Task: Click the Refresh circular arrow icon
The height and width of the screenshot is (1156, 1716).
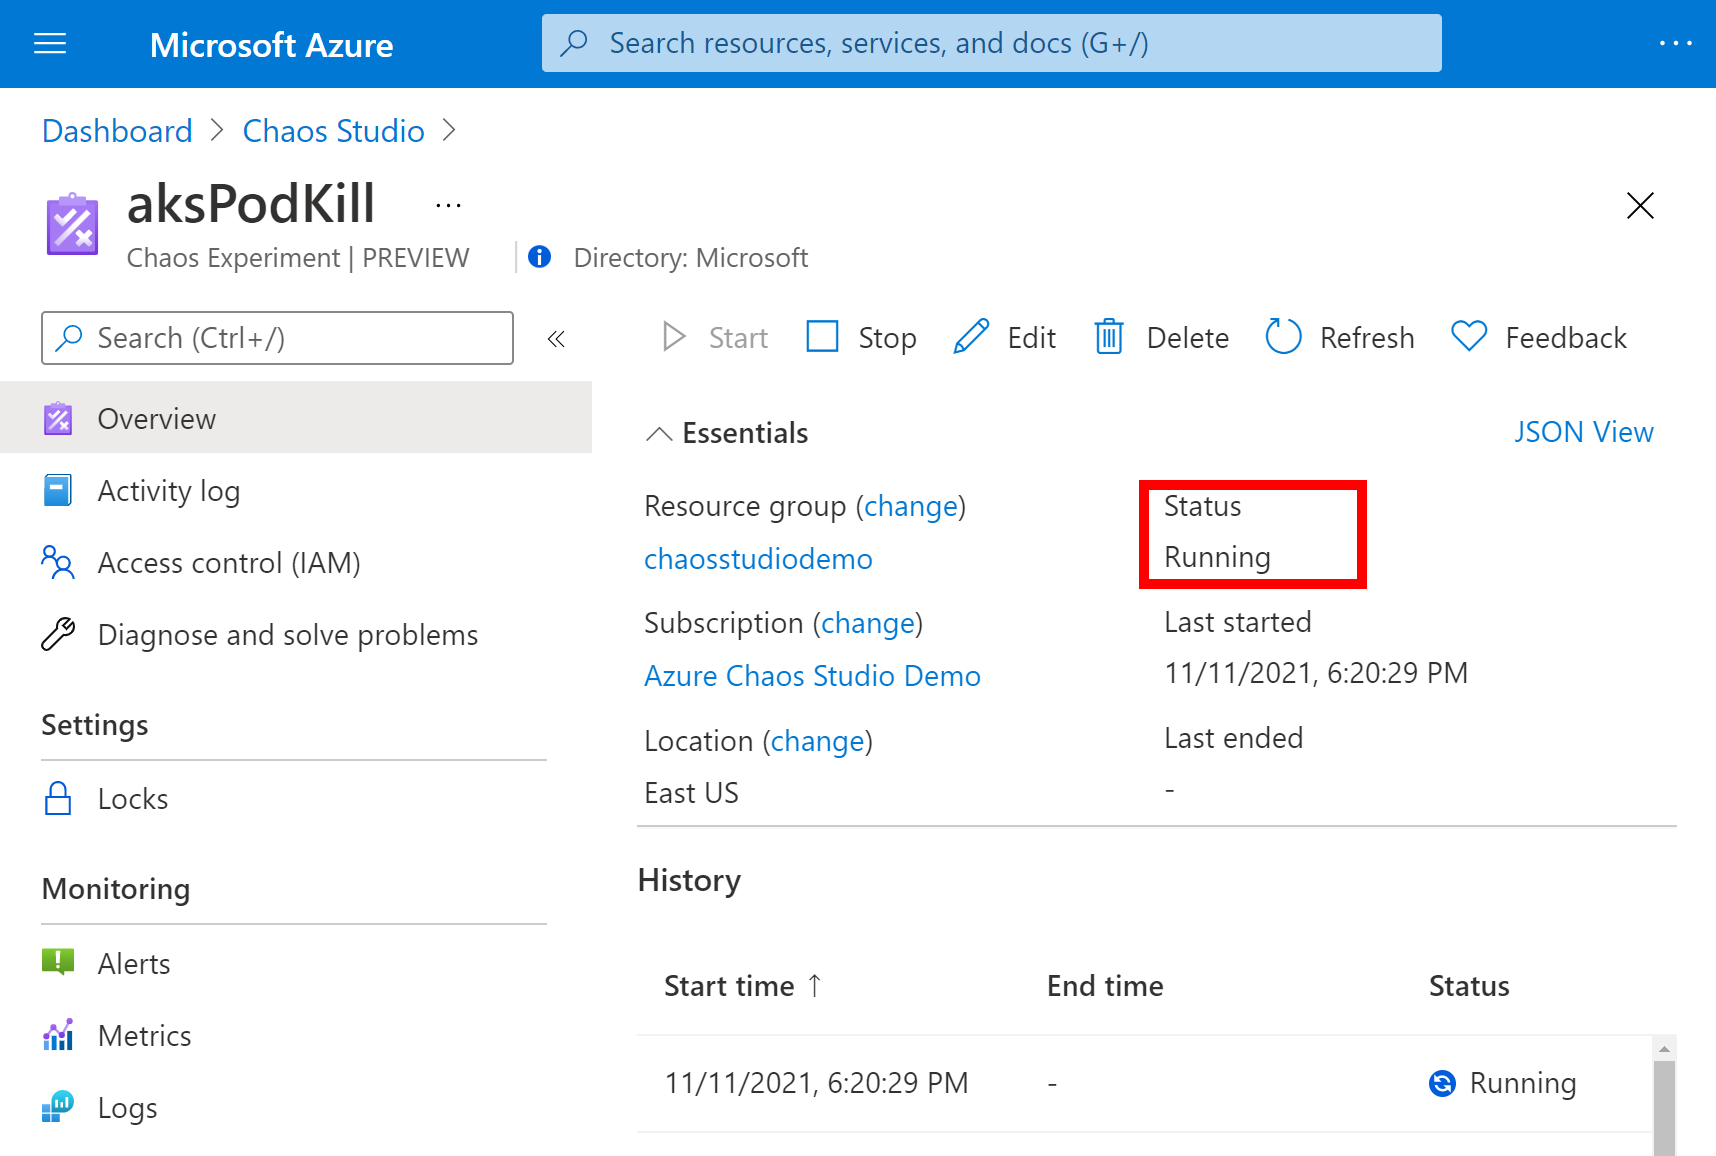Action: coord(1283,336)
